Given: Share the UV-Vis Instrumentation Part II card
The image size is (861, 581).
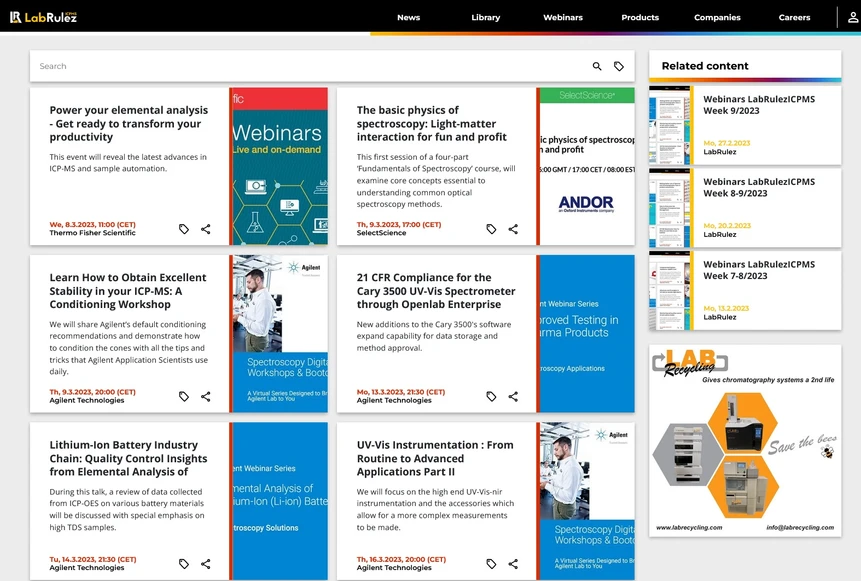Looking at the screenshot, I should [x=513, y=564].
